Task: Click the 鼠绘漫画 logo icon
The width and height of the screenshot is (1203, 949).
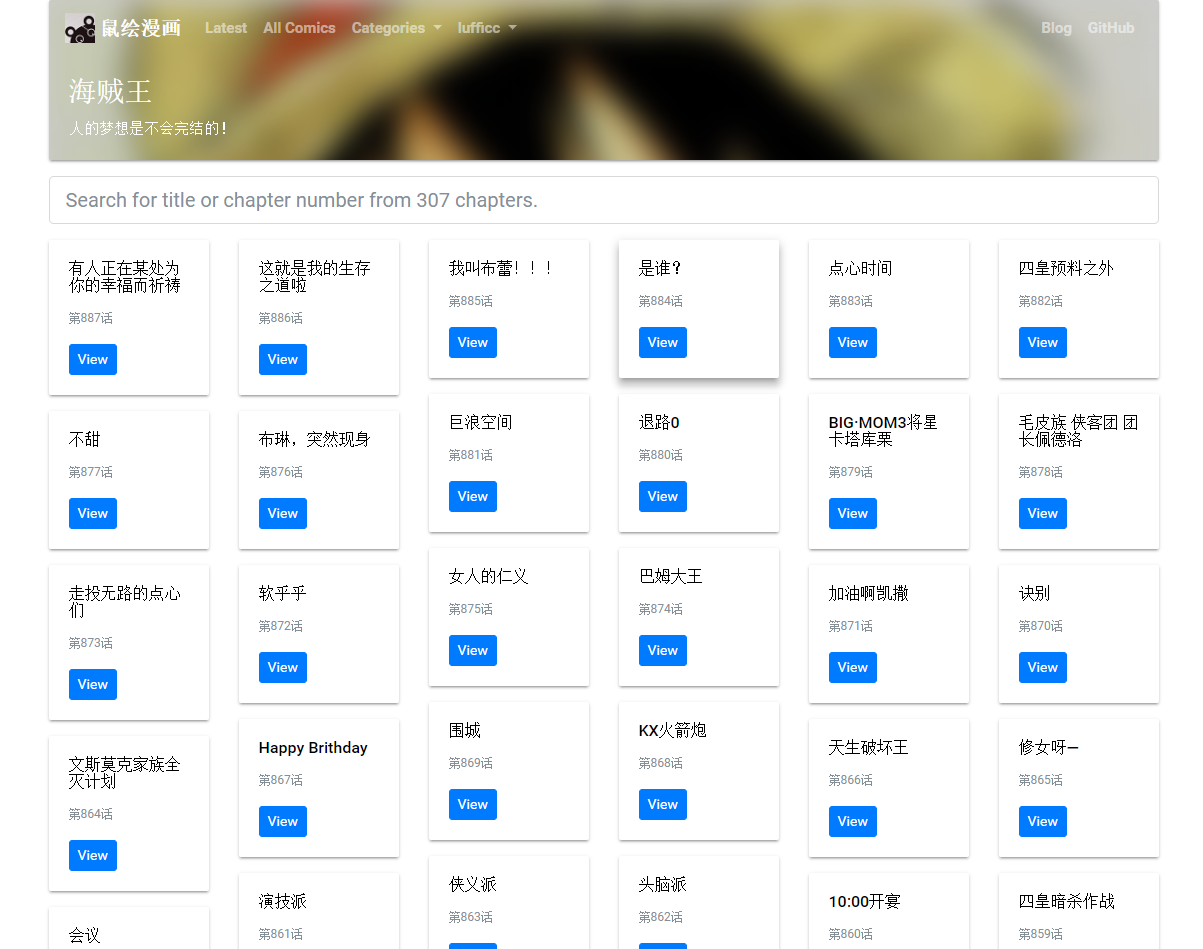Action: click(80, 28)
